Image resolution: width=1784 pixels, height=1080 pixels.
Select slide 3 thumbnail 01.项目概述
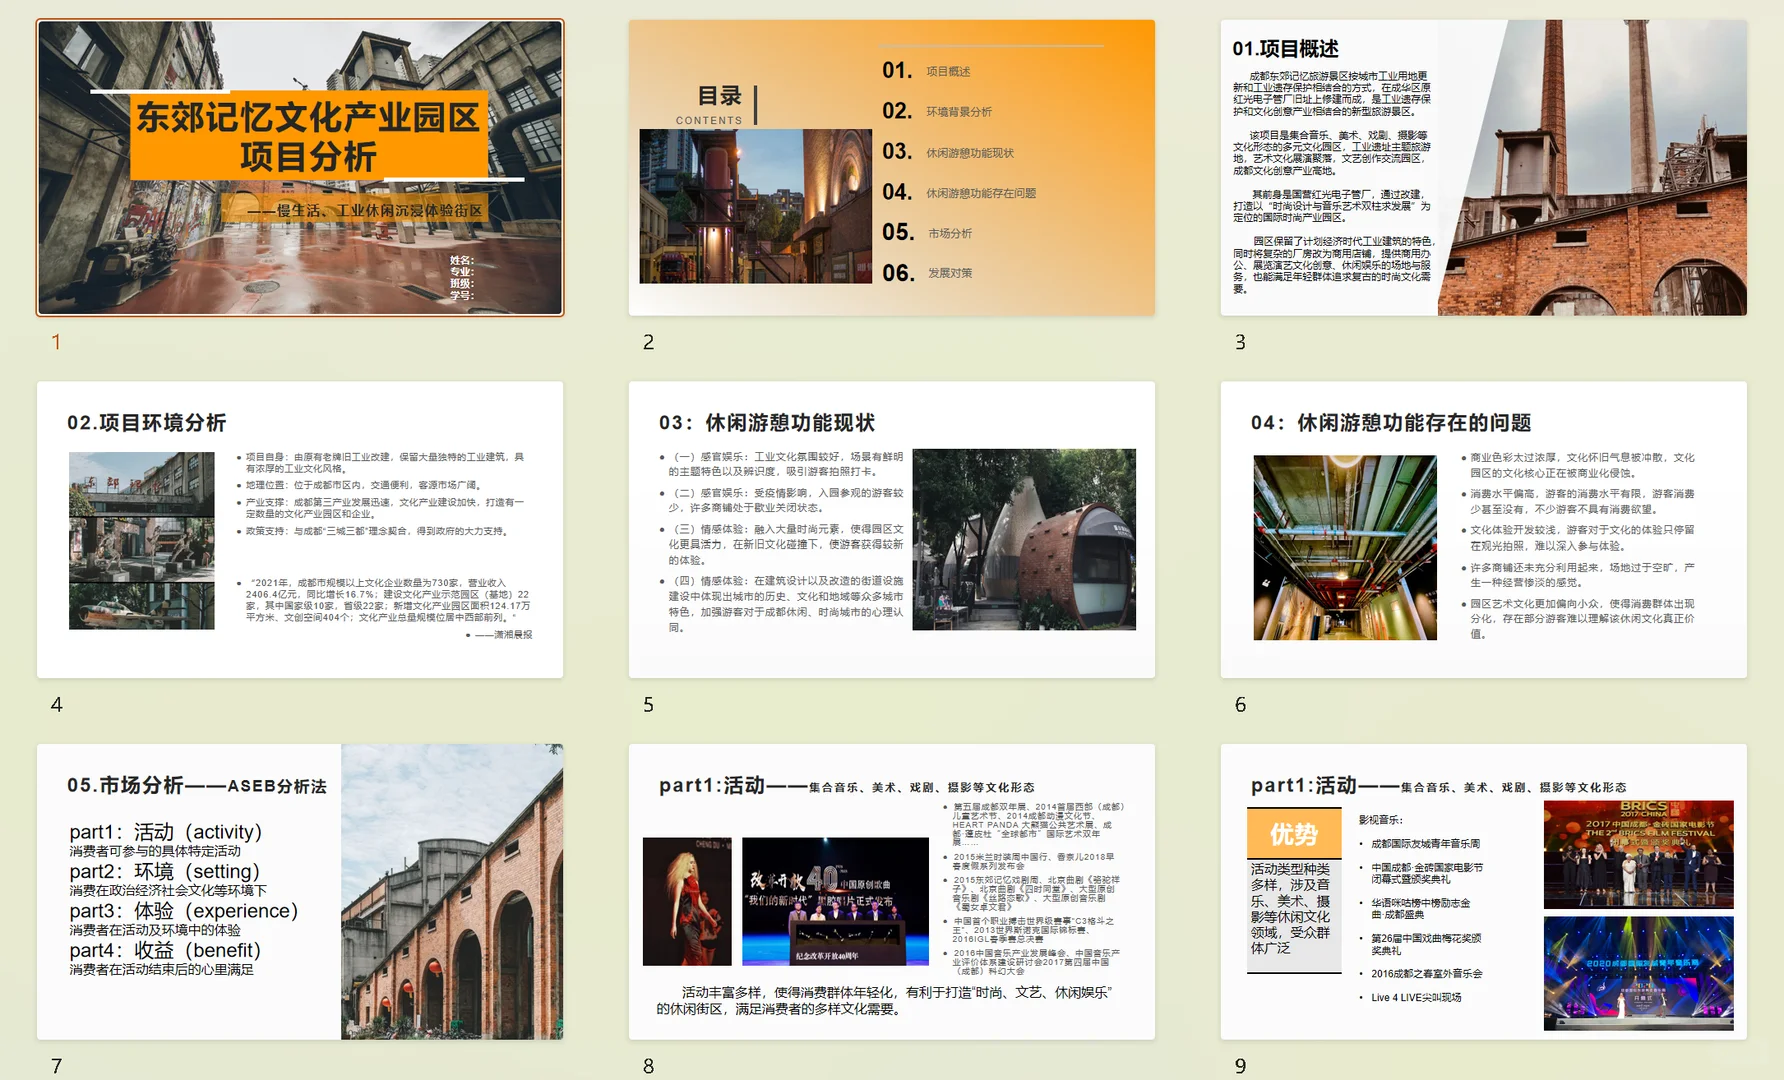1484,168
